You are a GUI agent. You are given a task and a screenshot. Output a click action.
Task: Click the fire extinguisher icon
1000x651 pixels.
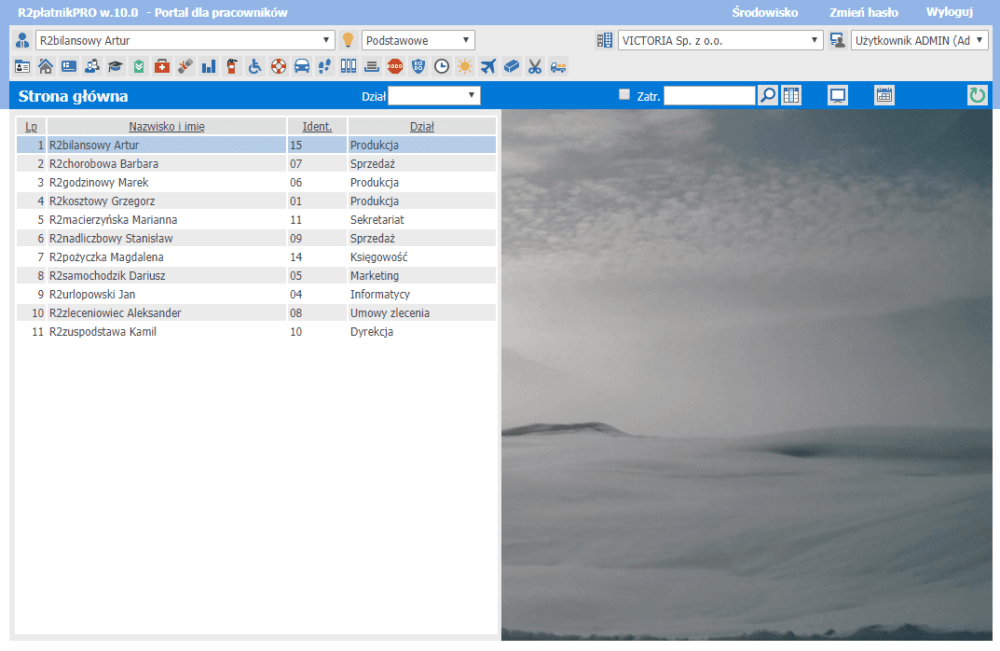pos(232,67)
